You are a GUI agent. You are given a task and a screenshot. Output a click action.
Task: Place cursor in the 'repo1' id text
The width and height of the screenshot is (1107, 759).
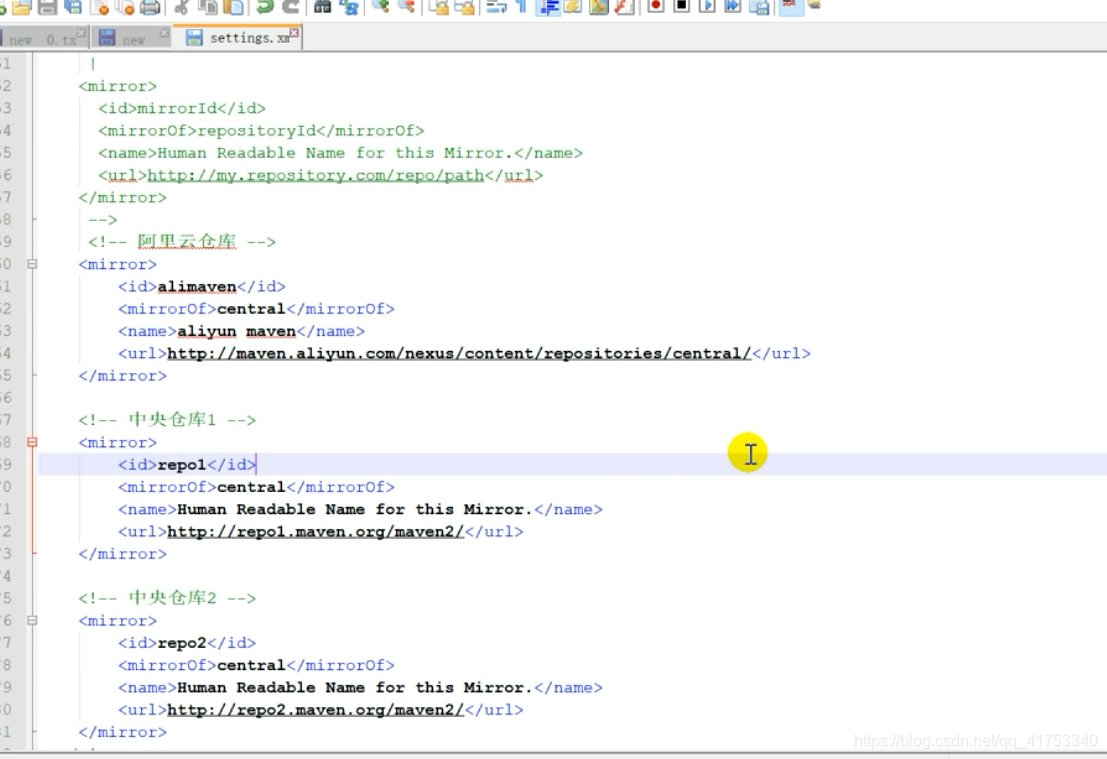coord(181,464)
